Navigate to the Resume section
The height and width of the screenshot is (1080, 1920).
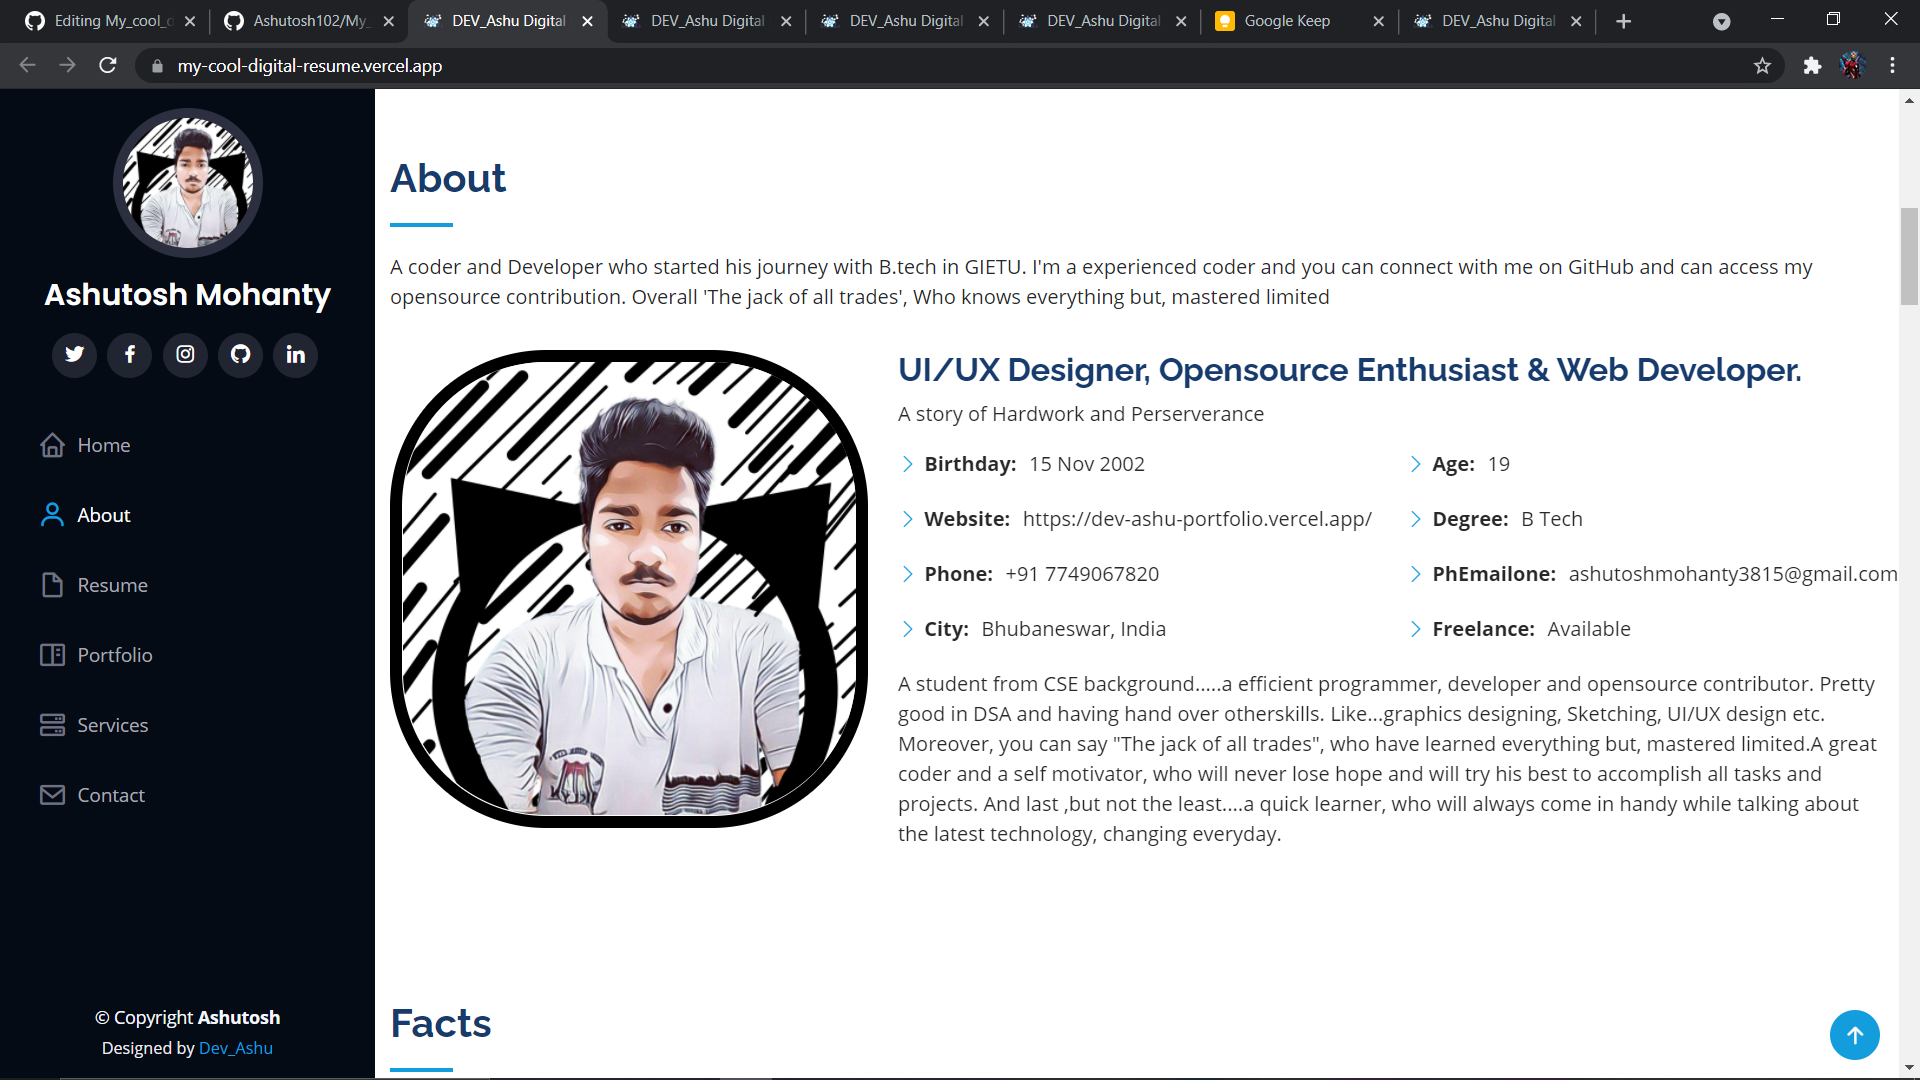tap(112, 585)
